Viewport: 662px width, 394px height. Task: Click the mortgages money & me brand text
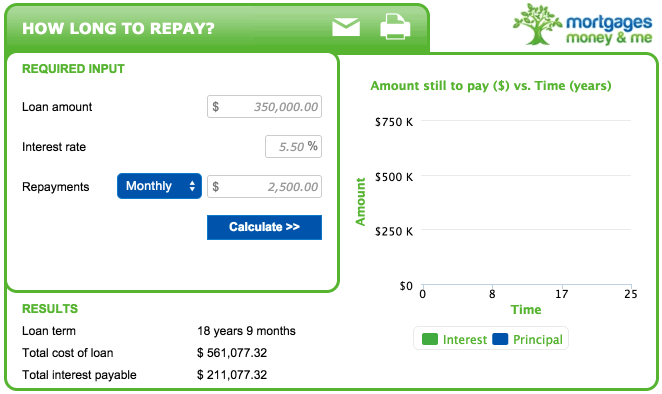click(x=609, y=30)
